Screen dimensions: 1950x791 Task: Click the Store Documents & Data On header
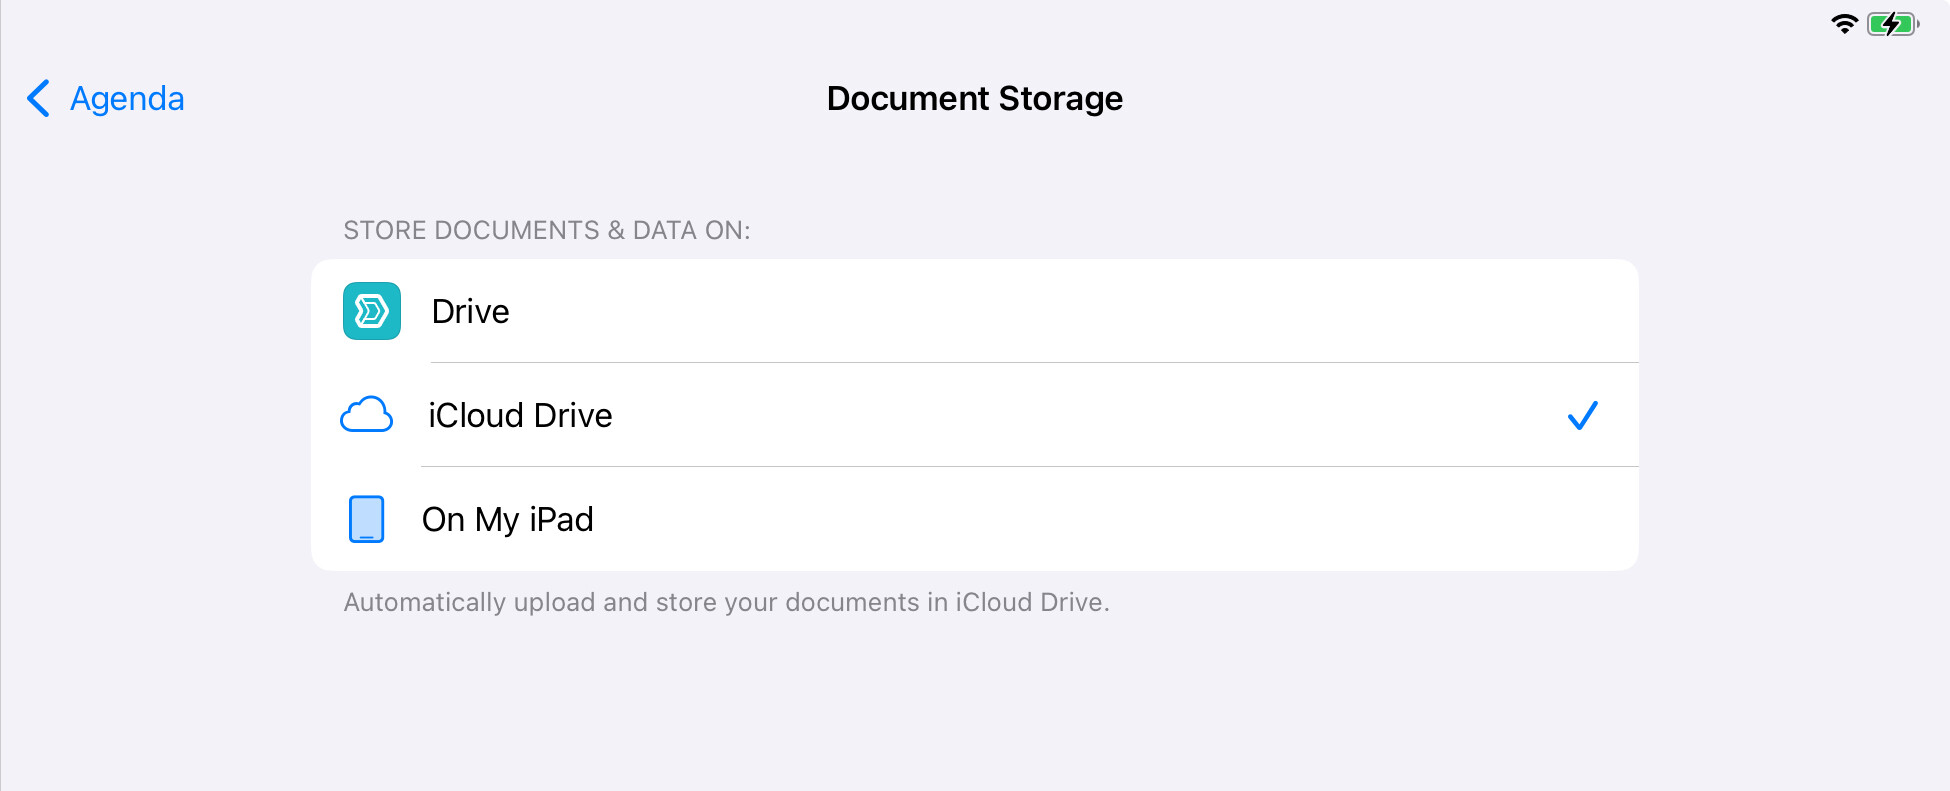(547, 230)
